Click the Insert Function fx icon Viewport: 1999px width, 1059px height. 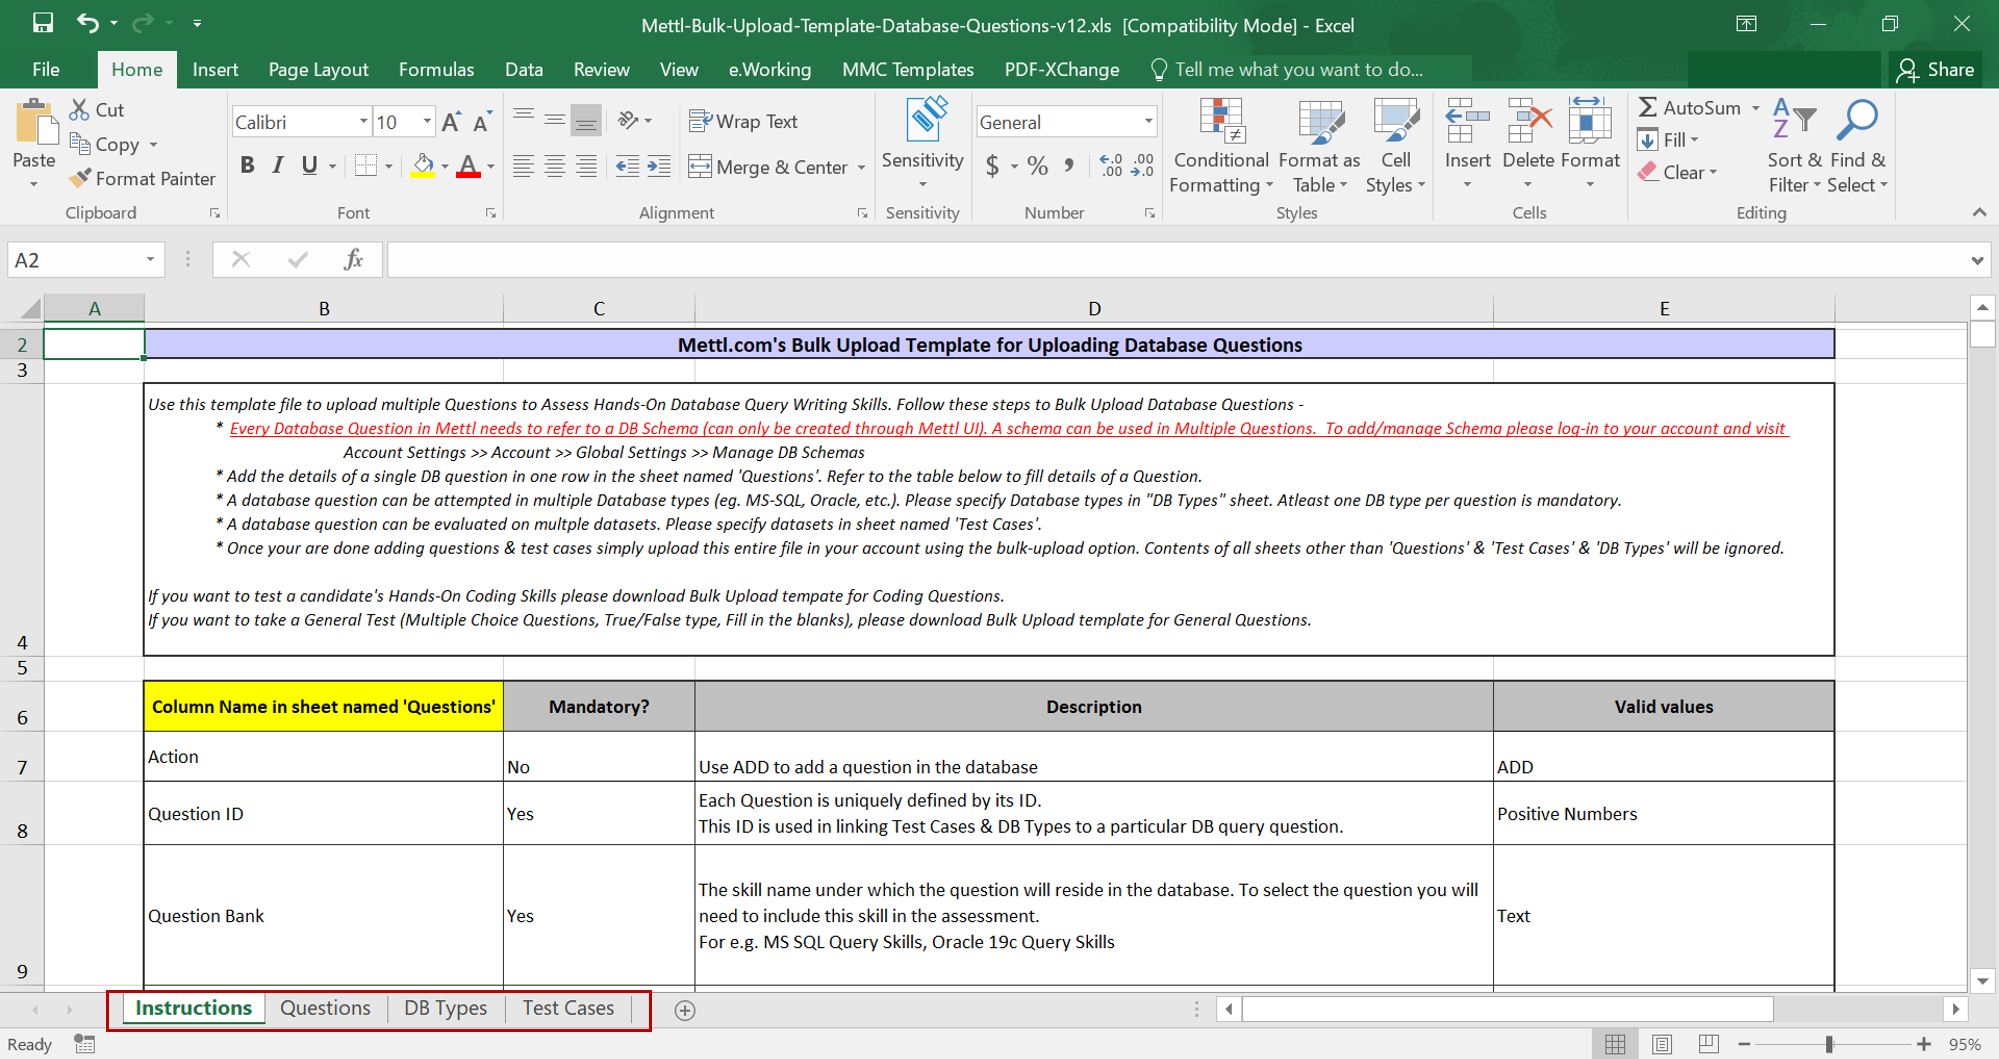353,260
